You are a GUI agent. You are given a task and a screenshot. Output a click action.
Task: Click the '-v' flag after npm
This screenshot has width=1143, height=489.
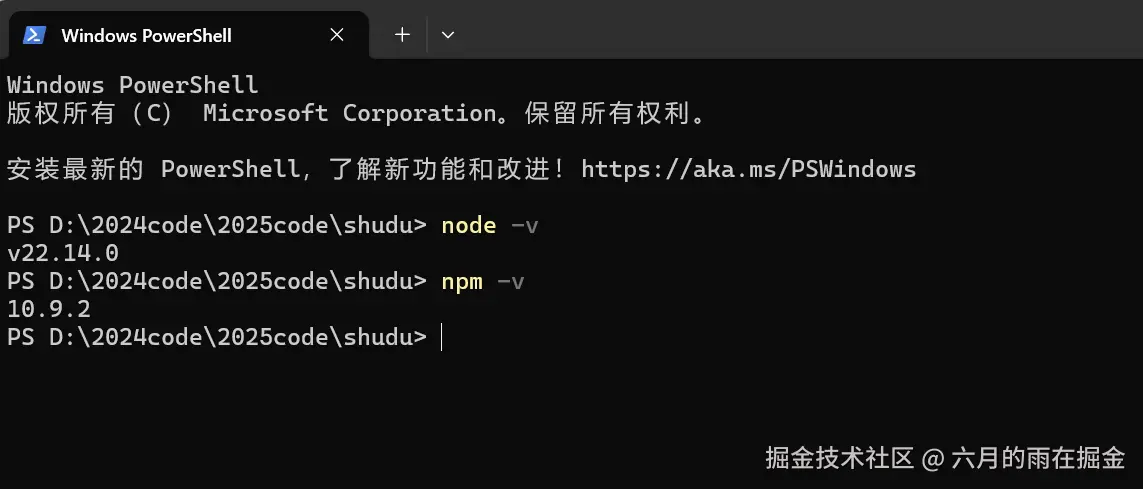(x=510, y=281)
